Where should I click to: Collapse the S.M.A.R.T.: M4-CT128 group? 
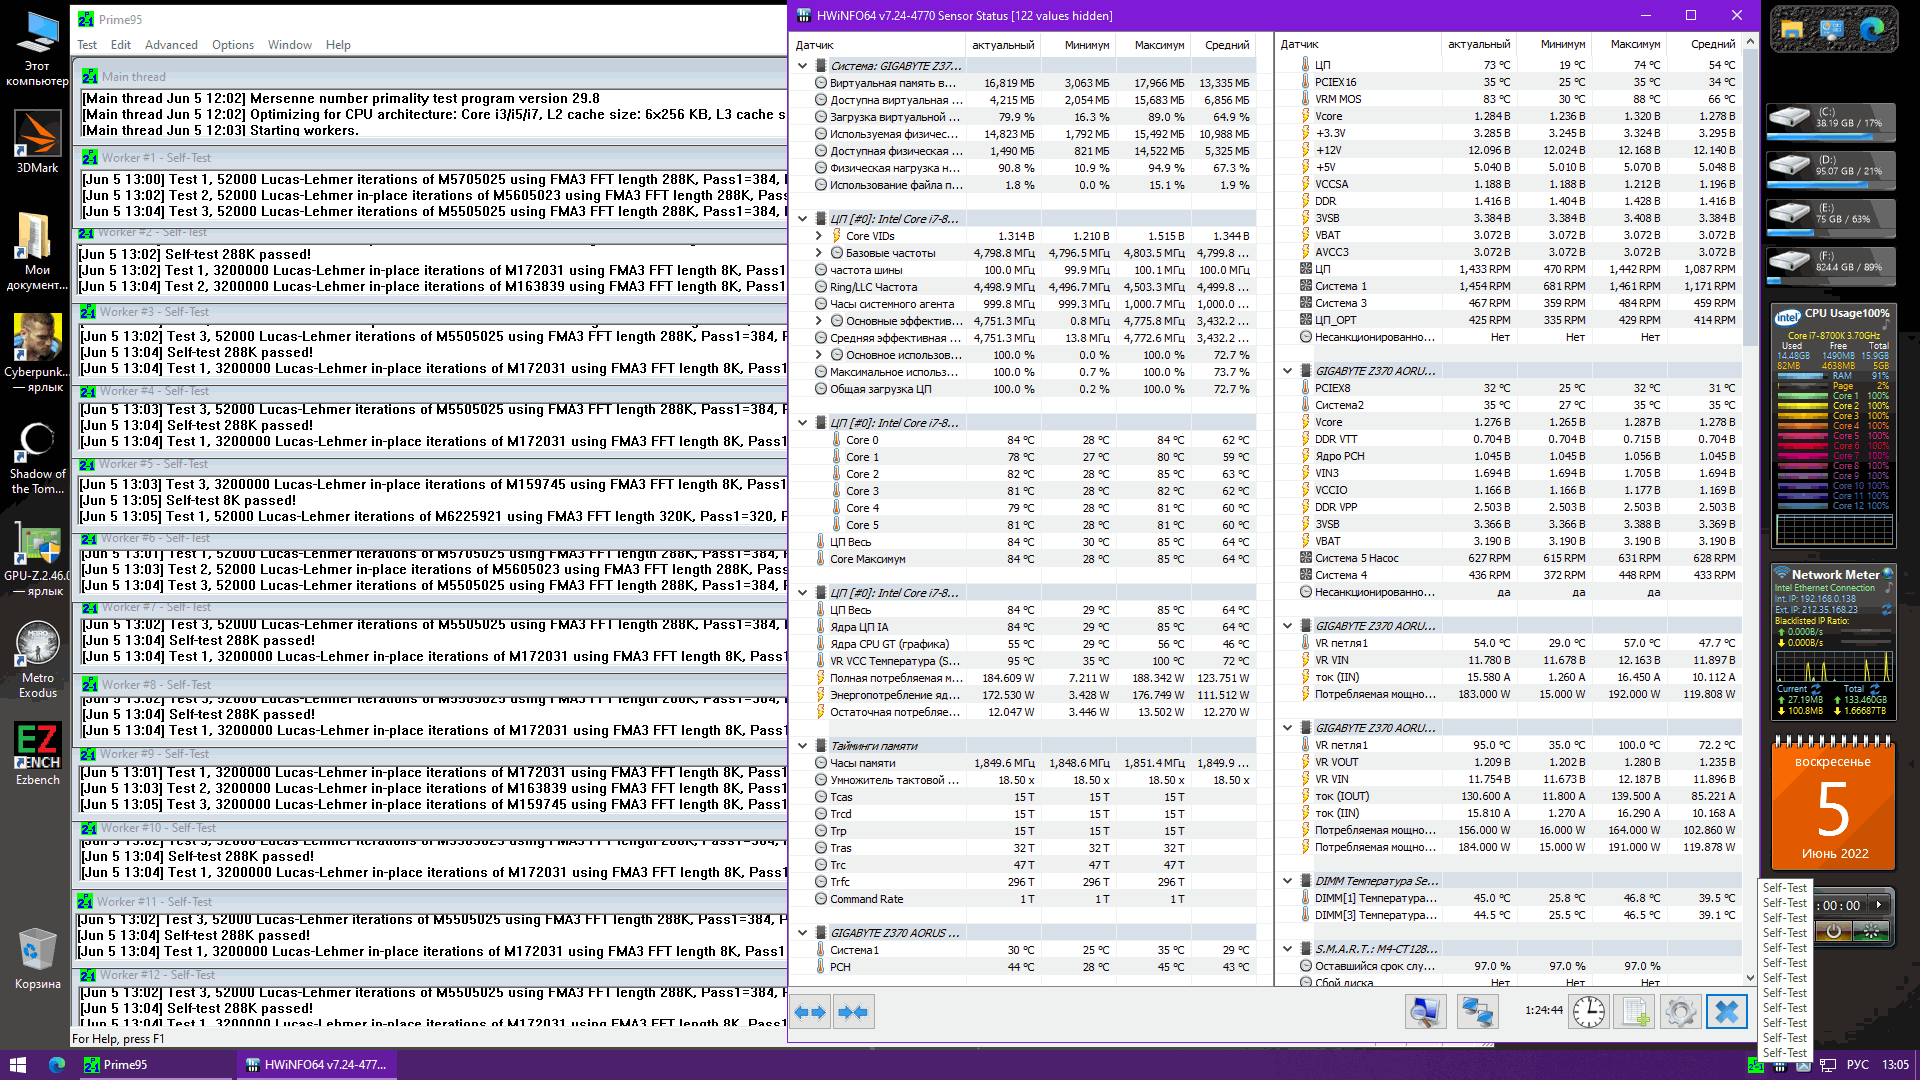[1287, 949]
